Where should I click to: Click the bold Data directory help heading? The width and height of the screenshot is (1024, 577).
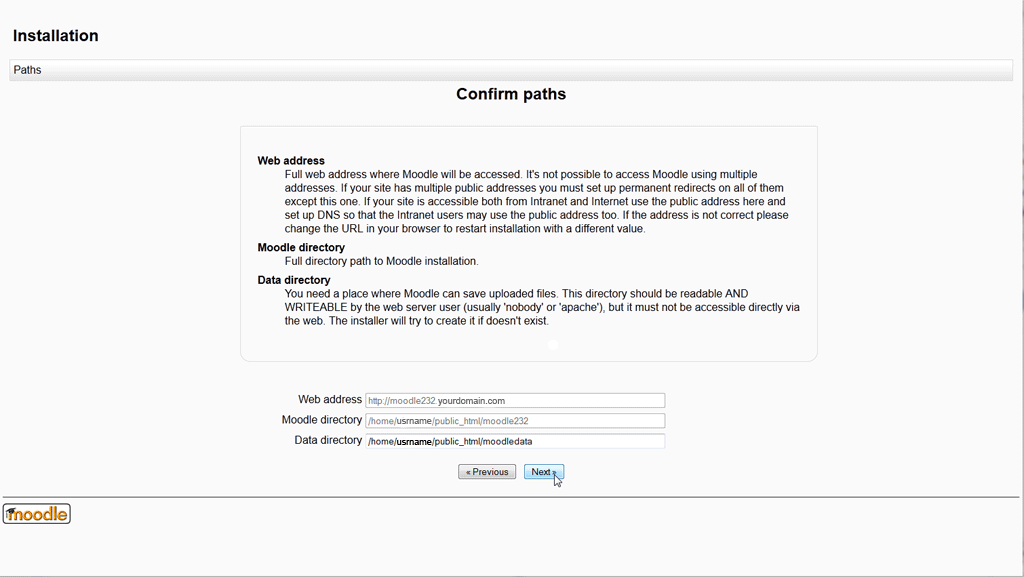pyautogui.click(x=294, y=280)
